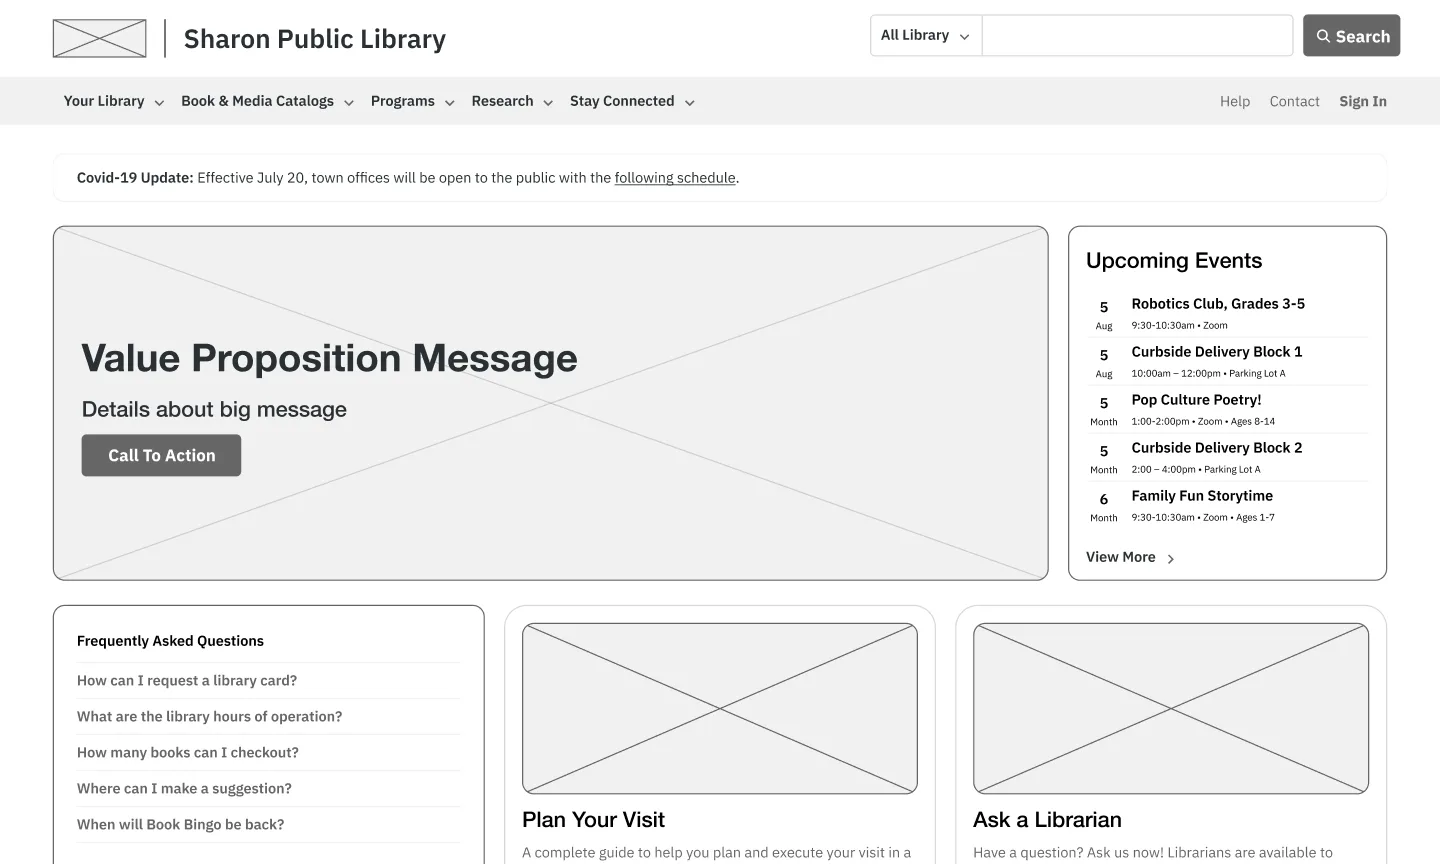
Task: Open the Help page
Action: pos(1234,101)
